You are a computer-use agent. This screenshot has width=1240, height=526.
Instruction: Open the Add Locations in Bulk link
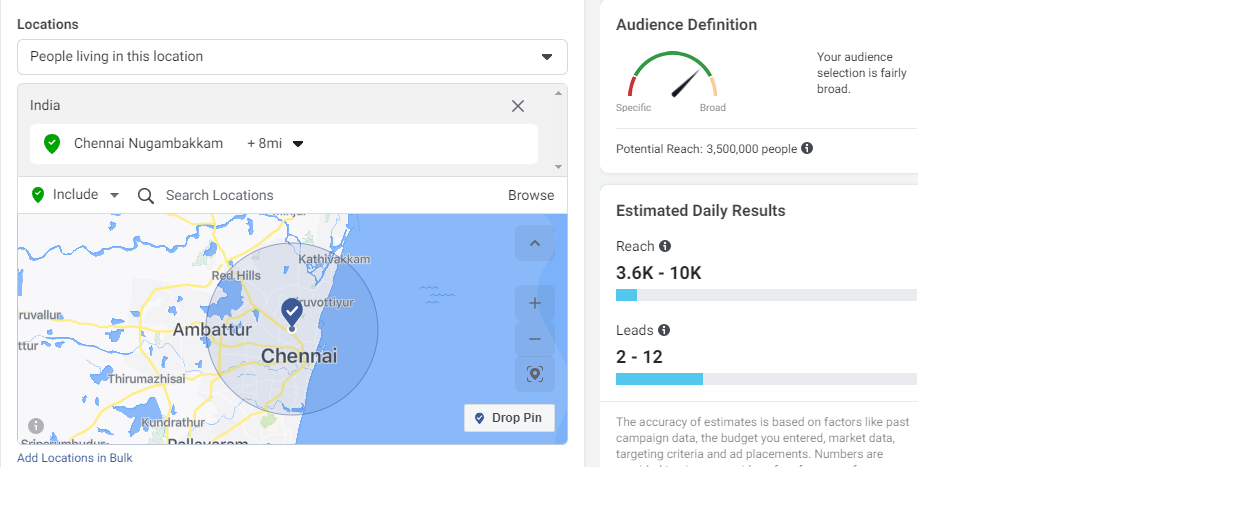point(75,458)
